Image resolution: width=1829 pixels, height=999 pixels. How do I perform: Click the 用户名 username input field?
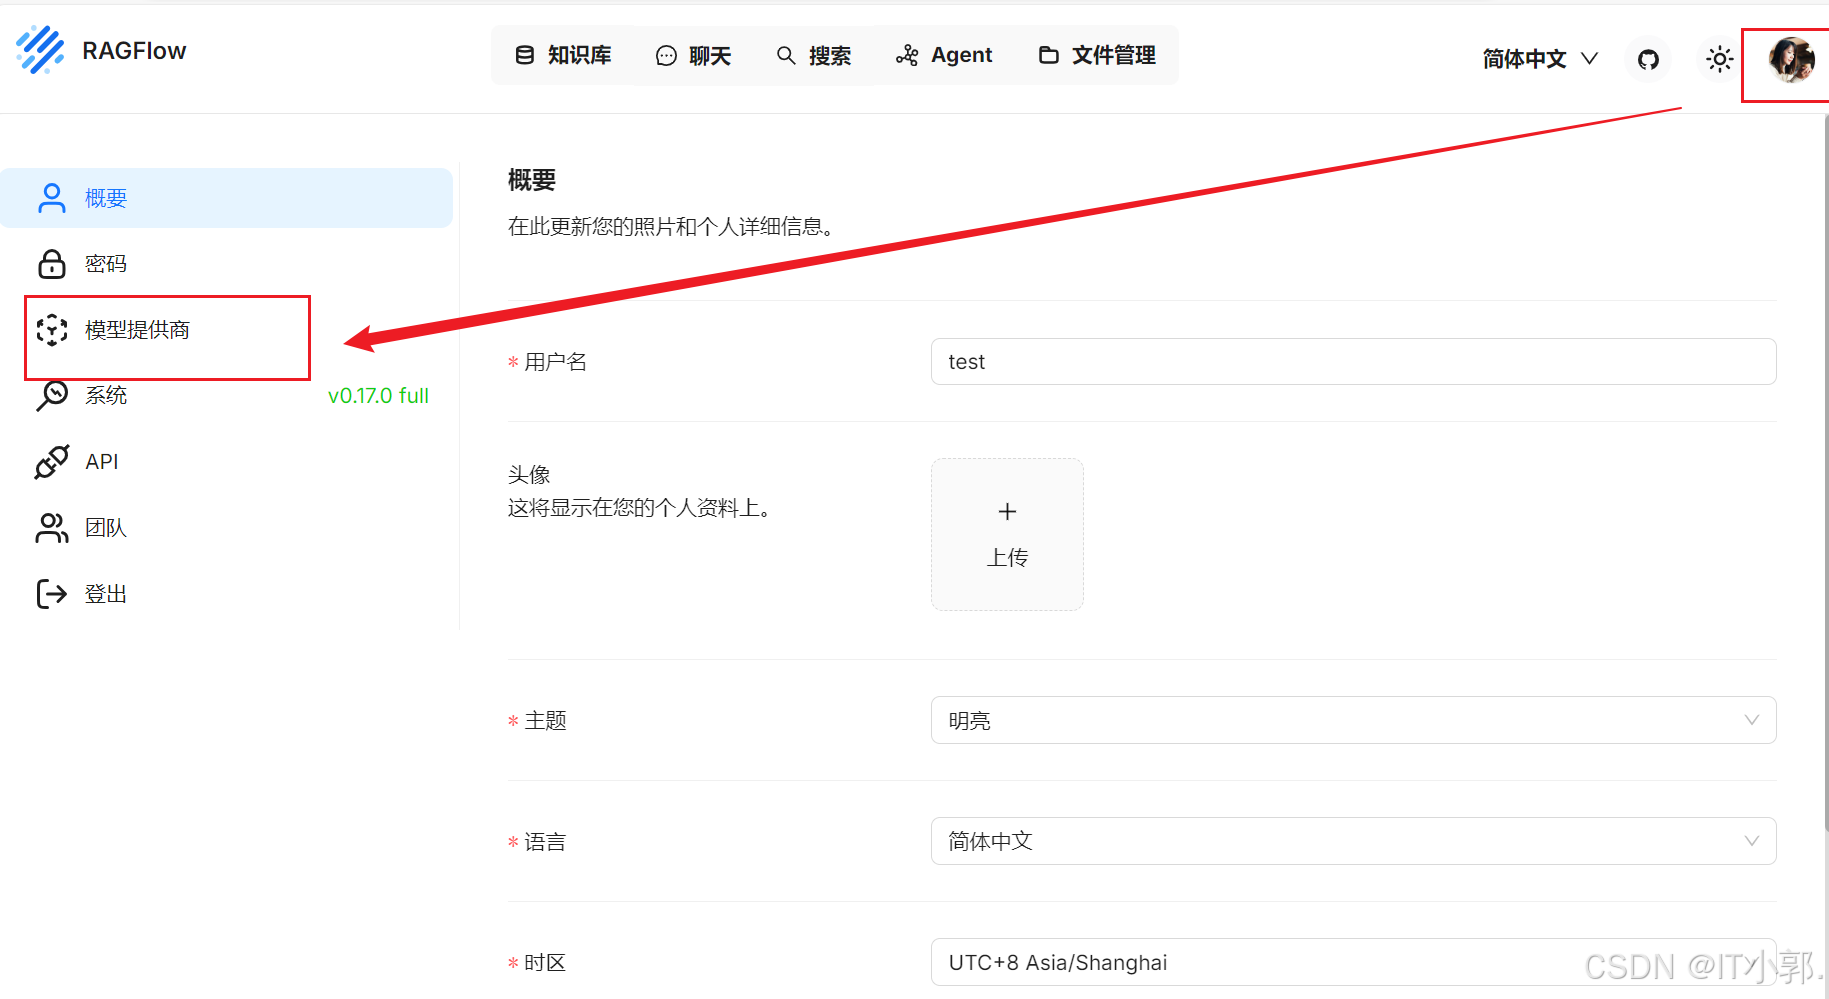pos(1353,361)
